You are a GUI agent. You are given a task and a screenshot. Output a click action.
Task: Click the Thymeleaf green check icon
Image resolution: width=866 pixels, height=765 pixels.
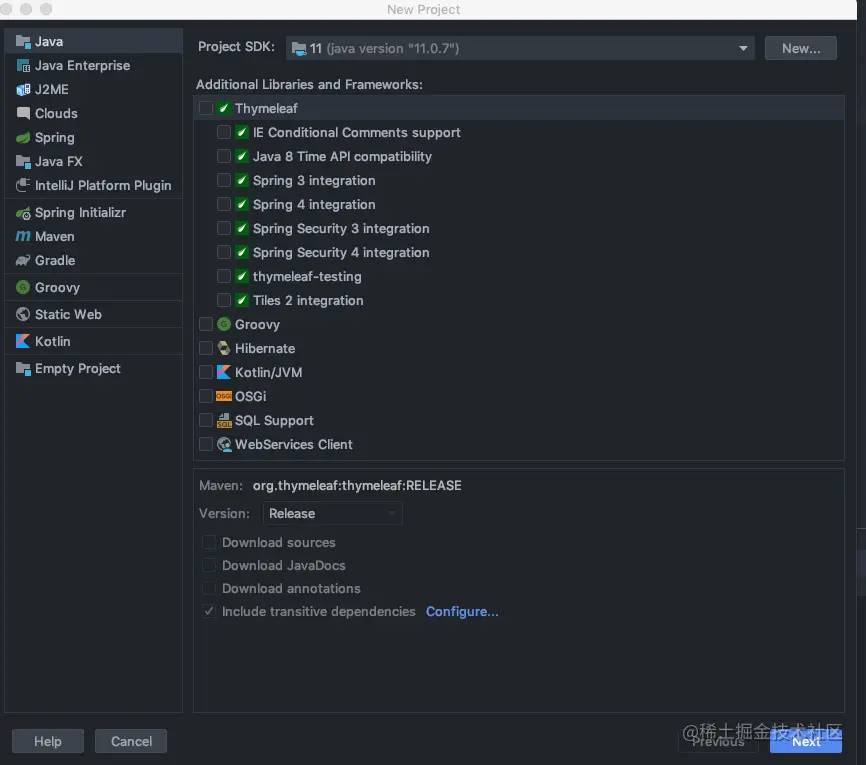(224, 108)
